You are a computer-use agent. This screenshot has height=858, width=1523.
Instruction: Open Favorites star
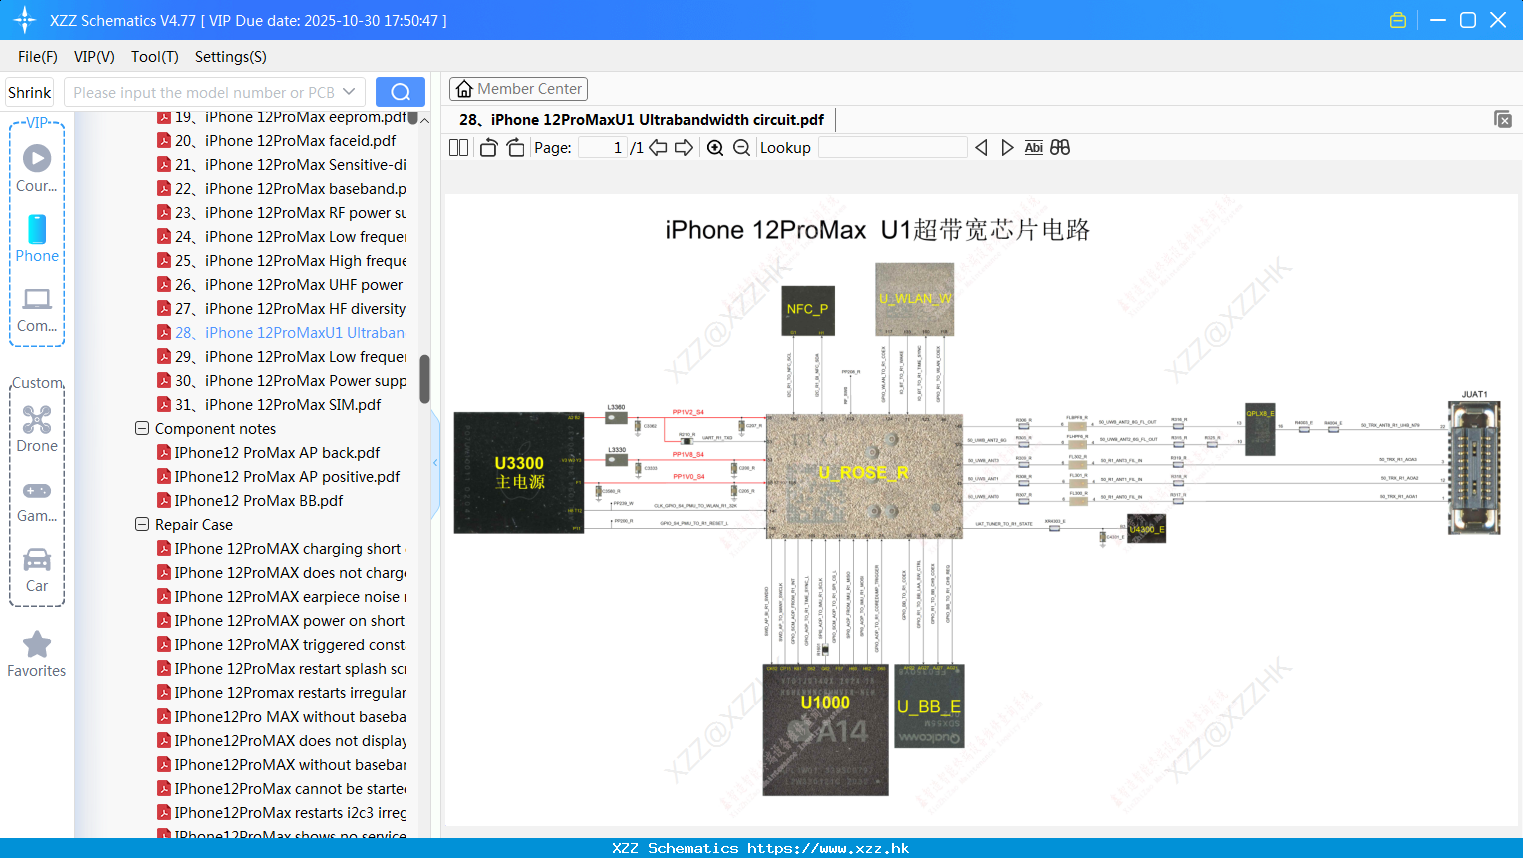pos(37,654)
